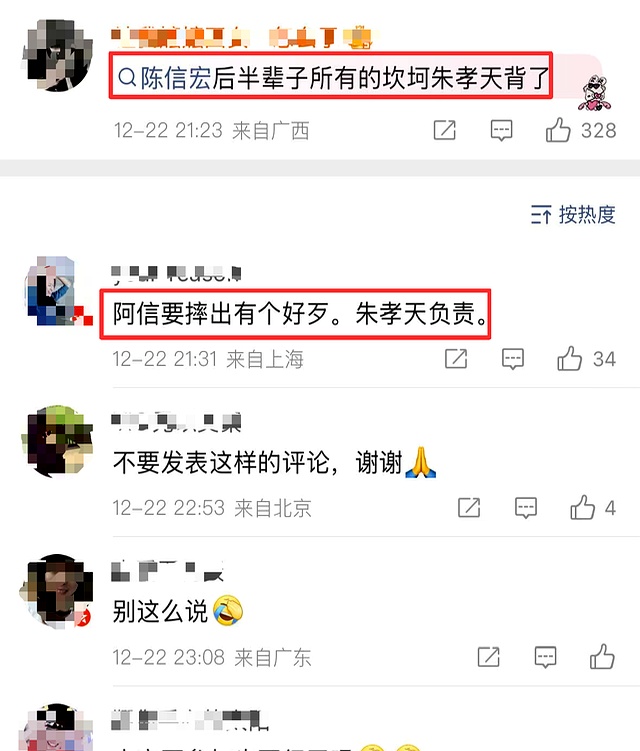
Task: Like the Beijing comment with 4 likes
Action: tap(583, 507)
